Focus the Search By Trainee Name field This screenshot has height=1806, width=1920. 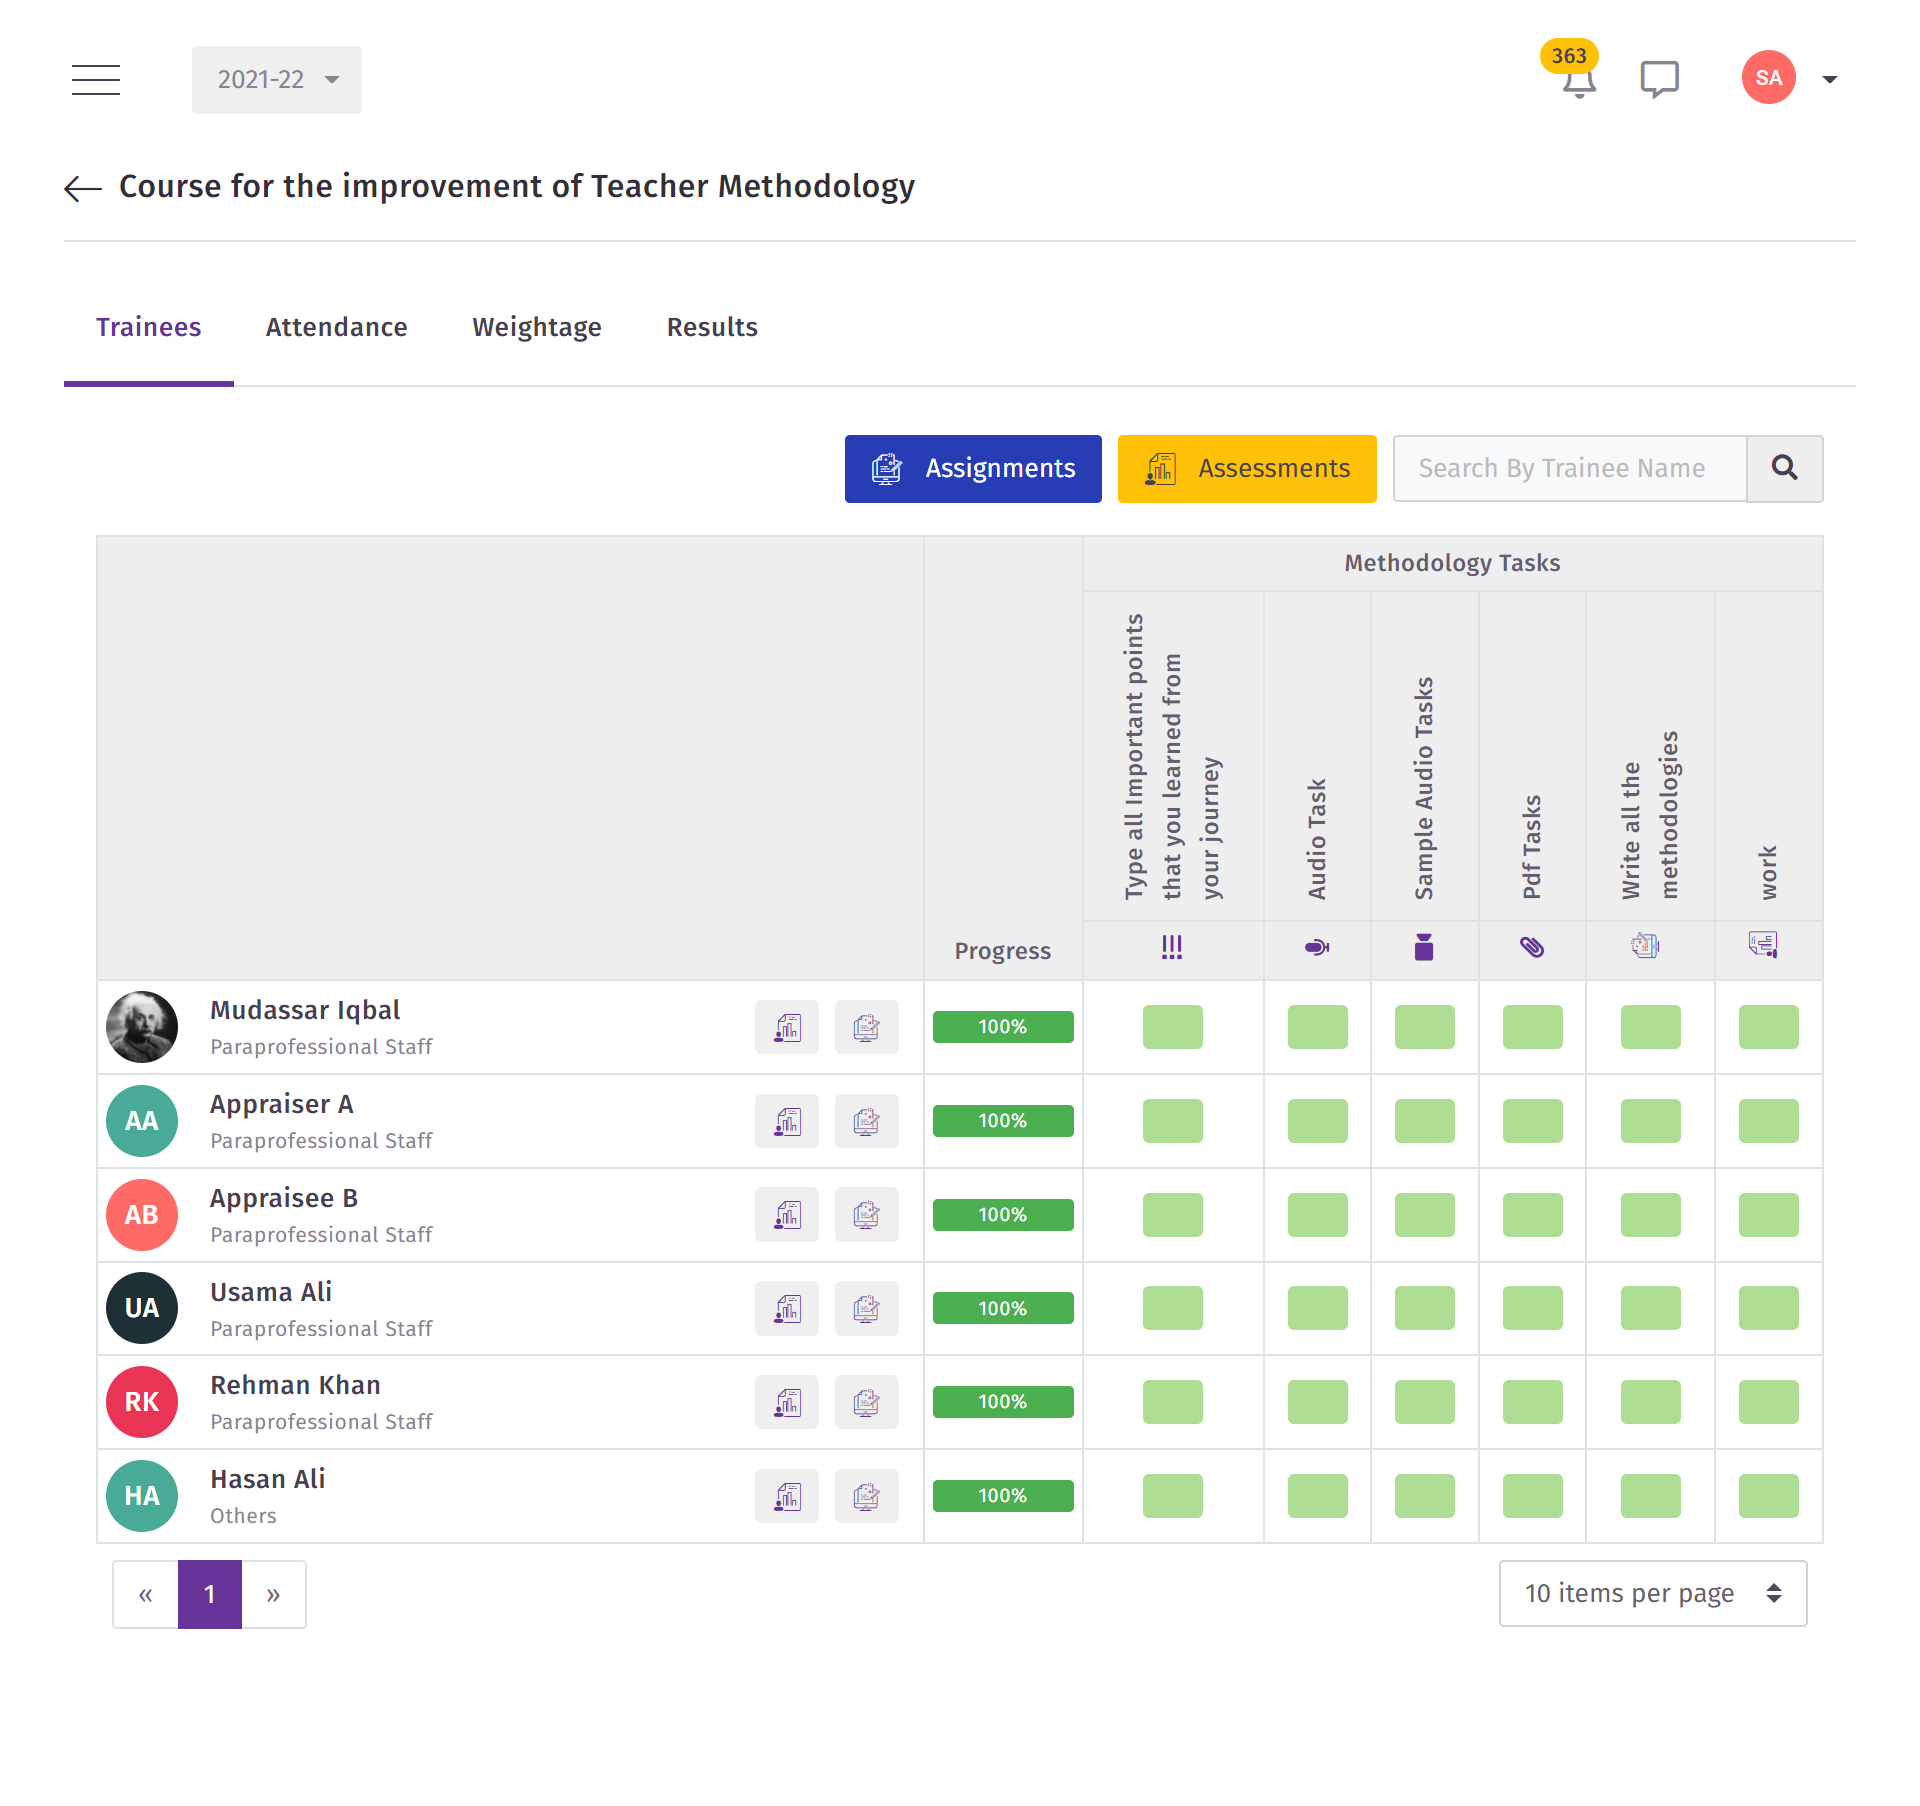point(1569,468)
